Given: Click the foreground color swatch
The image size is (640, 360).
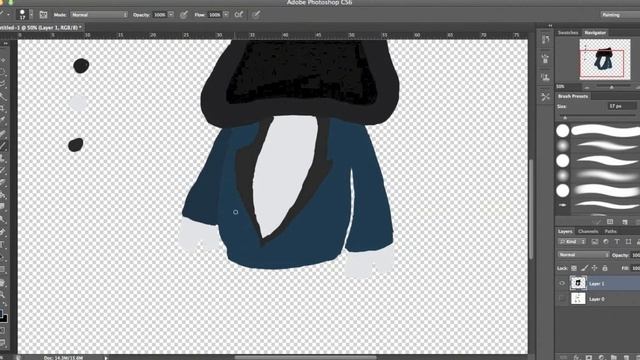Looking at the screenshot, I should tap(2, 313).
